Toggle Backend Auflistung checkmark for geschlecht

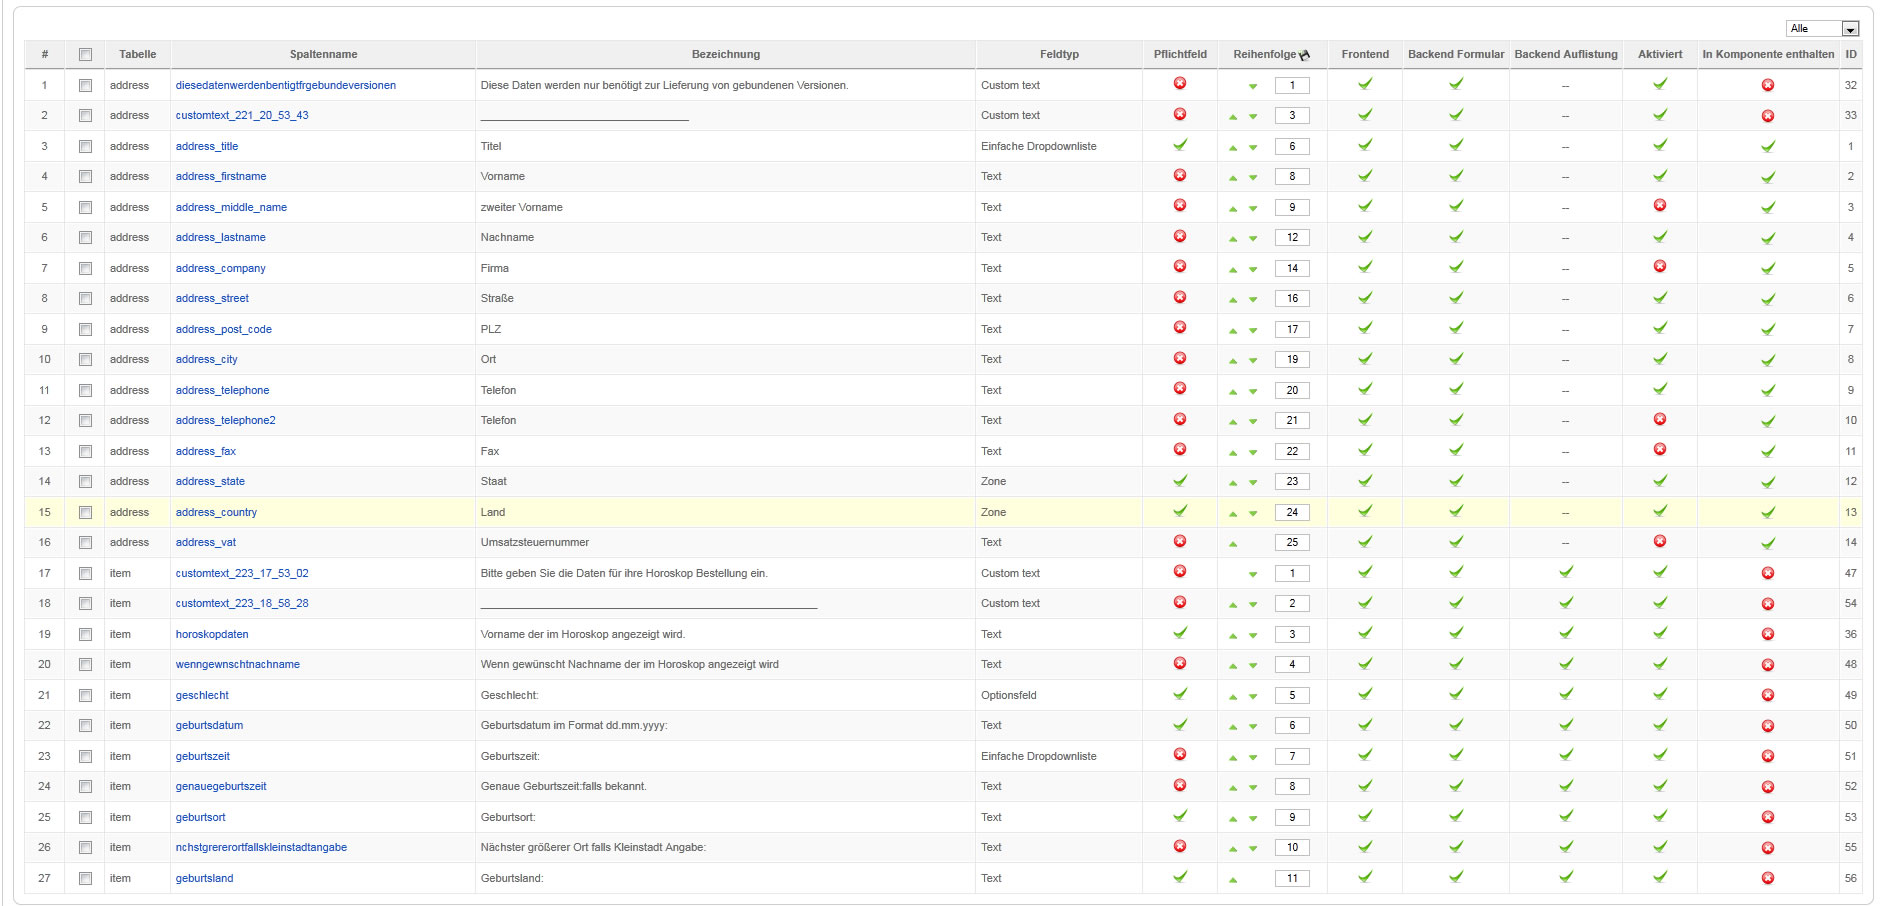(x=1566, y=694)
